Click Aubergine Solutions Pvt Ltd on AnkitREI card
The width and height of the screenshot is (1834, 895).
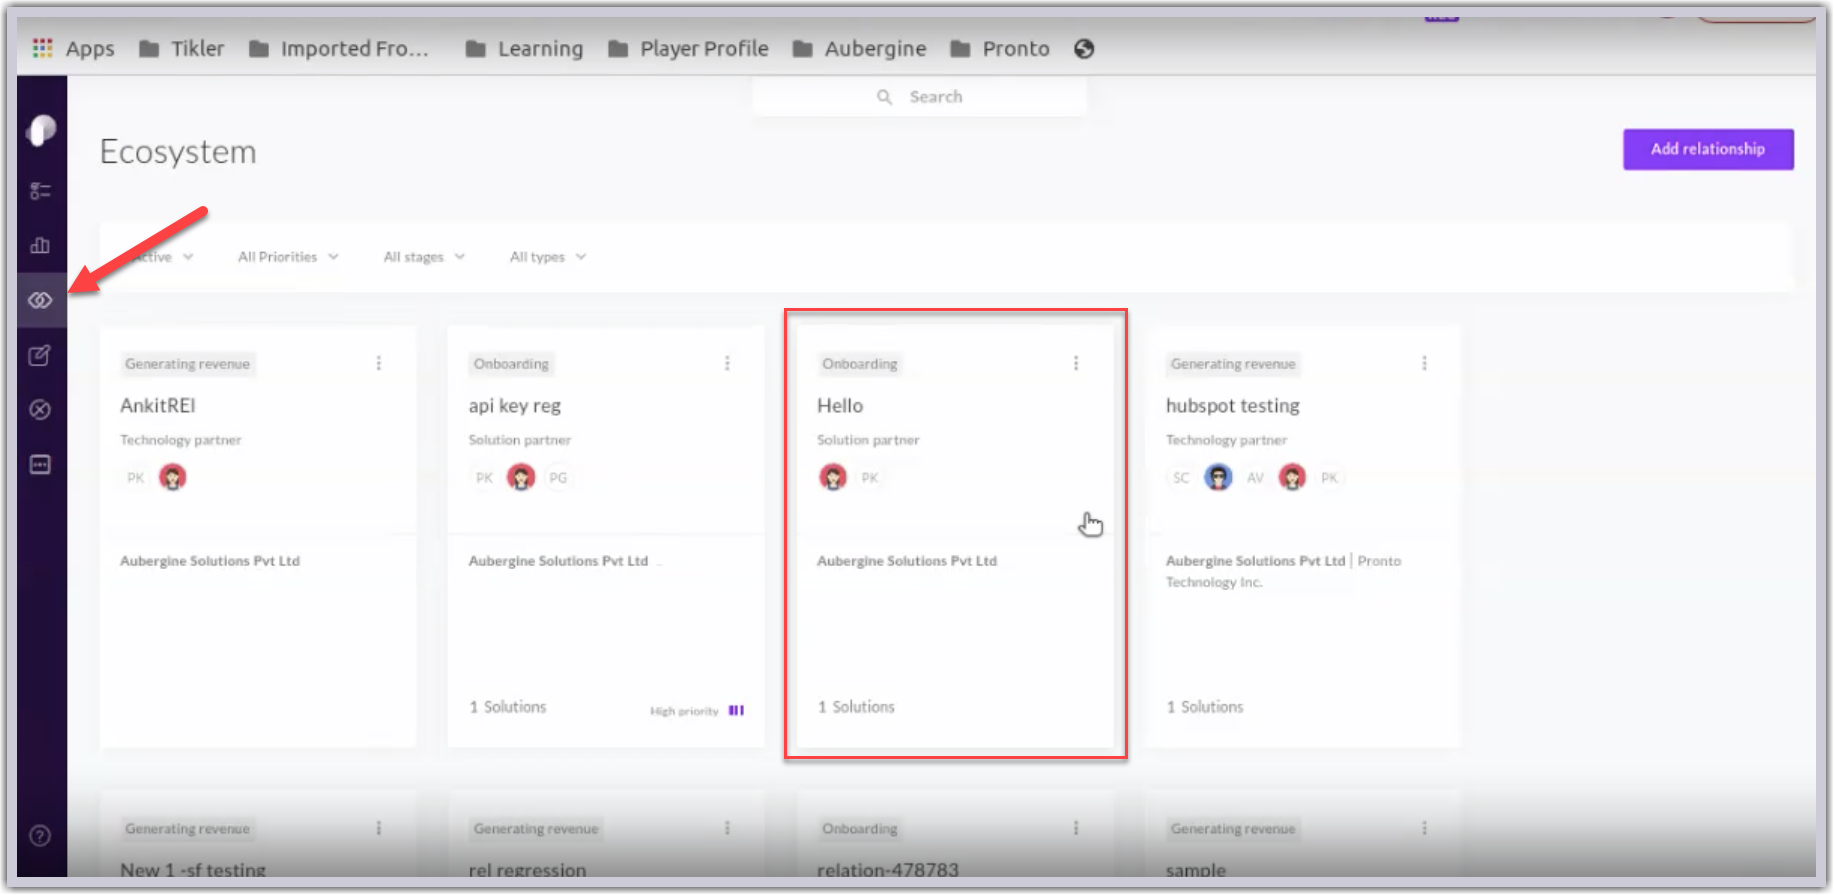click(210, 561)
